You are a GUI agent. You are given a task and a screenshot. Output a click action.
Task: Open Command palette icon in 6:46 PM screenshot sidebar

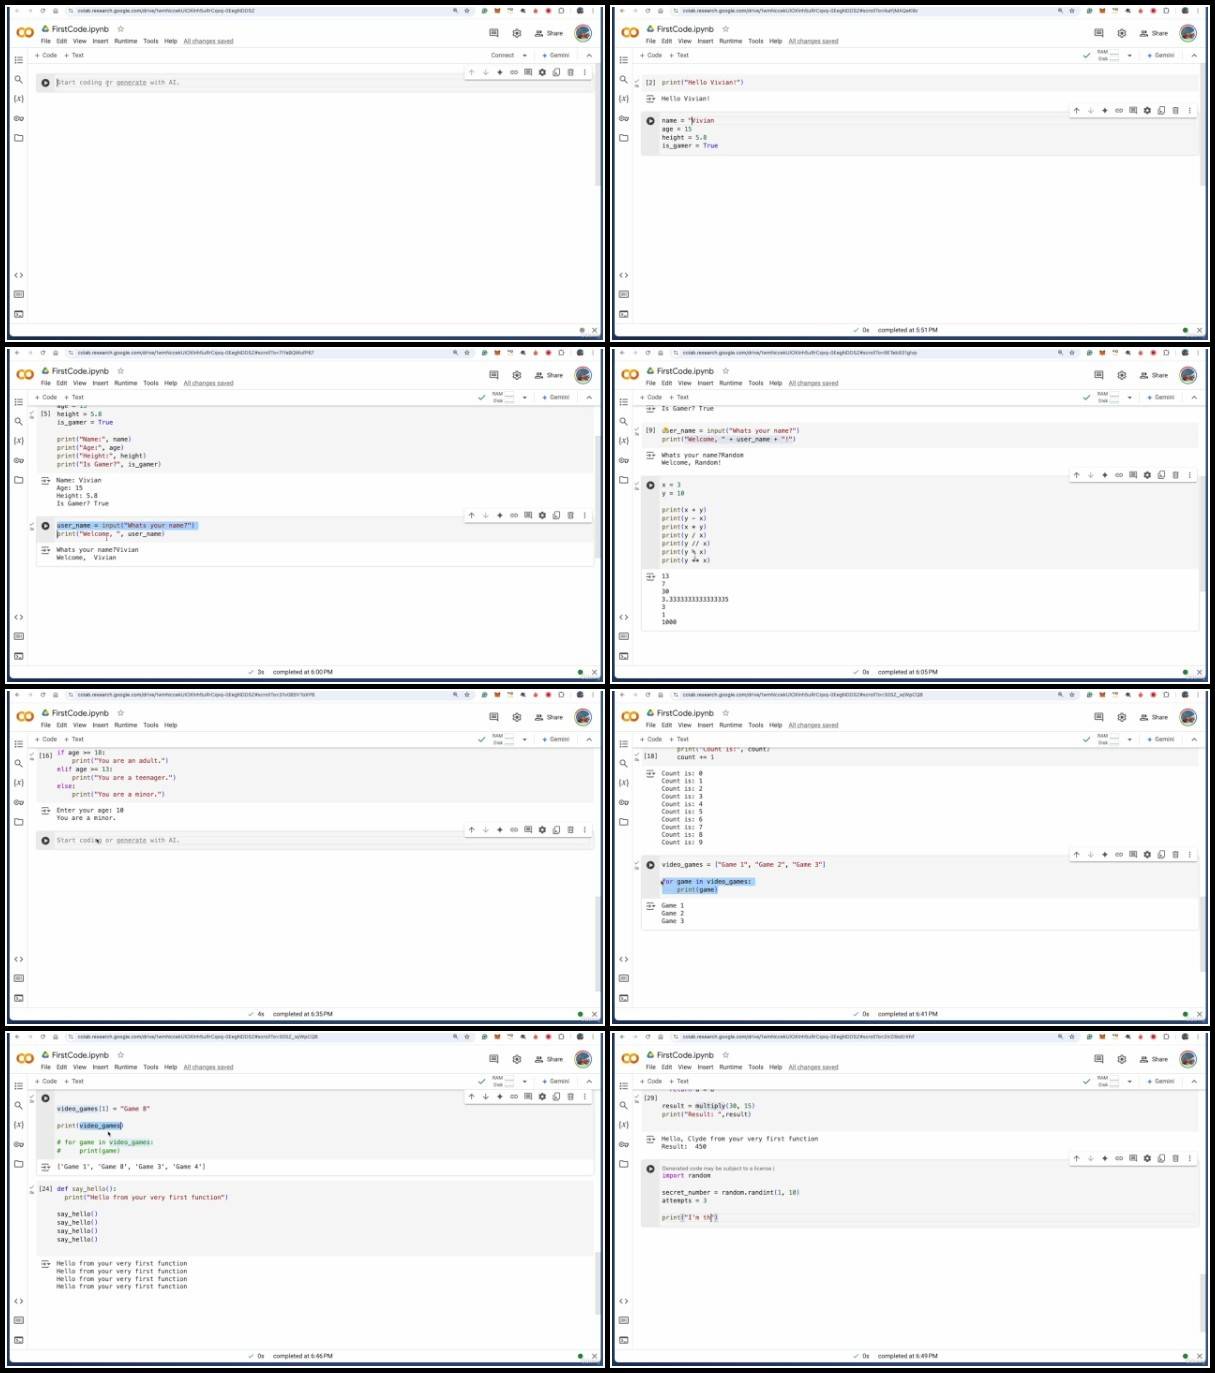pyautogui.click(x=18, y=1320)
